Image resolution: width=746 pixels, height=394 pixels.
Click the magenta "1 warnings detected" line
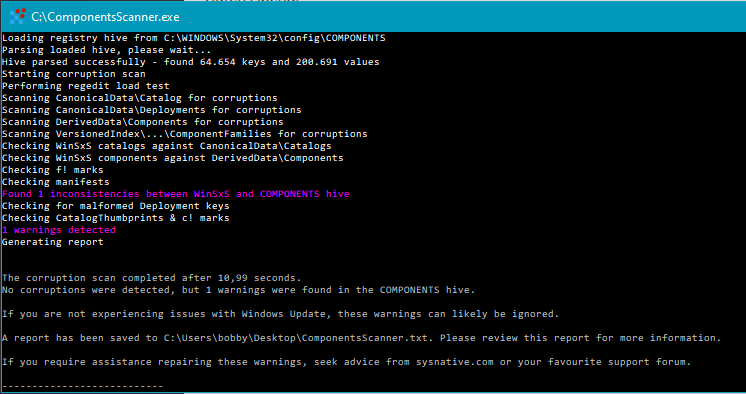click(59, 230)
